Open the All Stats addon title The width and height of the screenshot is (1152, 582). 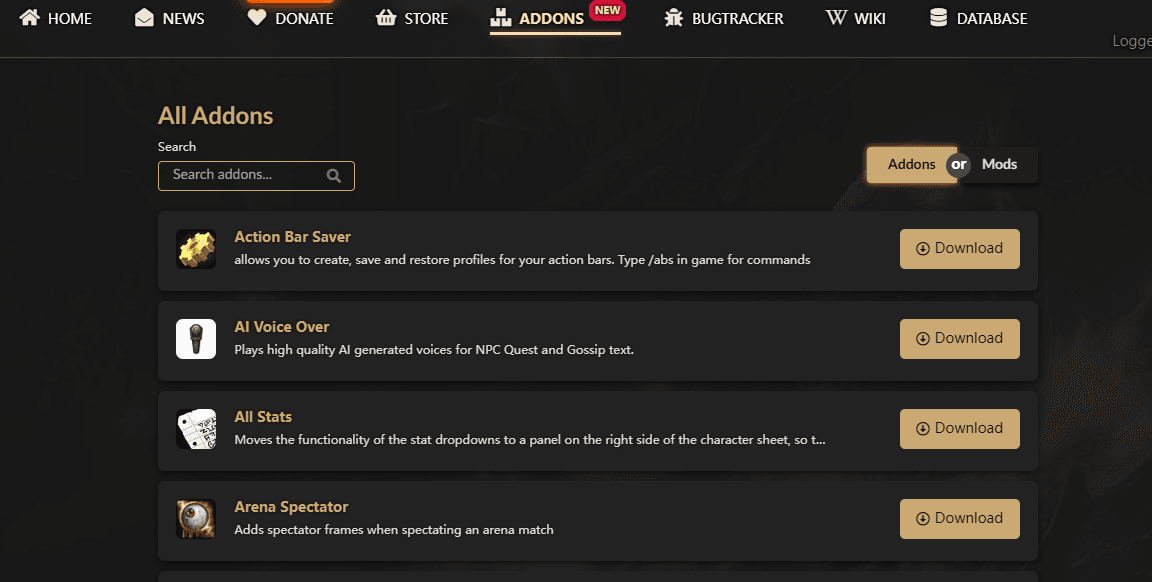(x=263, y=417)
